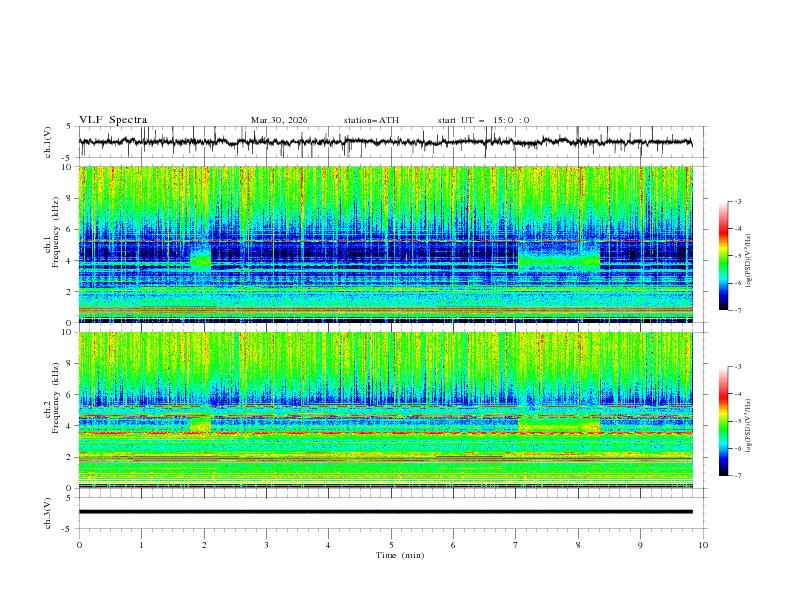Click the time axis tick label '5'

[391, 545]
